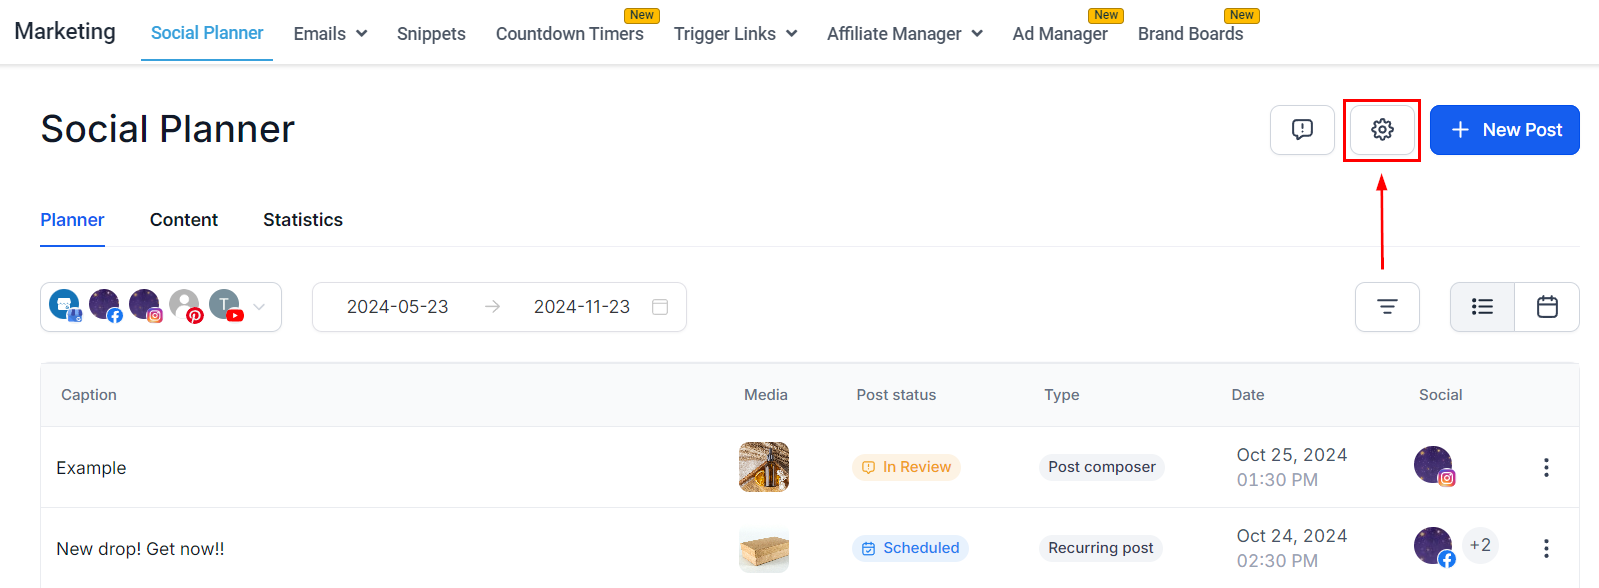Screen dimensions: 1599x588
Task: Switch to list view
Action: point(1482,307)
